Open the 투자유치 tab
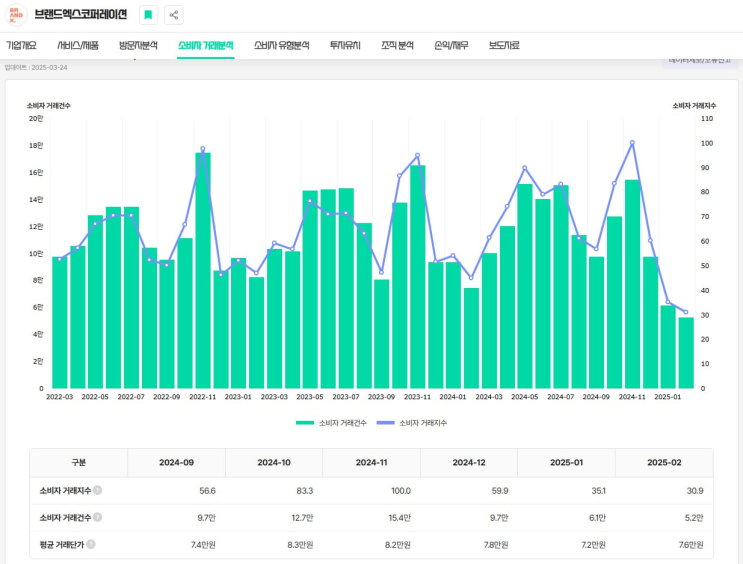 [x=345, y=46]
